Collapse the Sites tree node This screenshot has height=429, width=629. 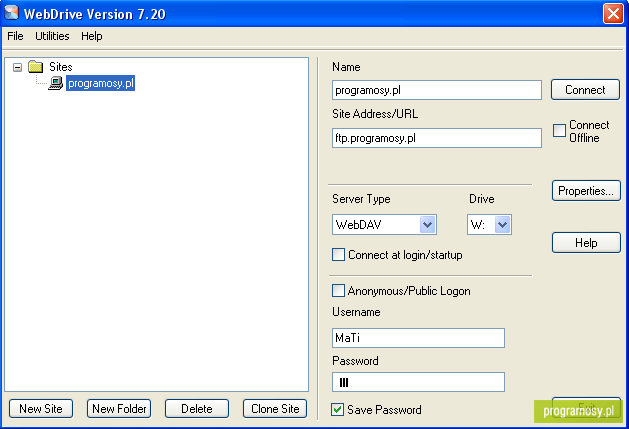pos(17,67)
